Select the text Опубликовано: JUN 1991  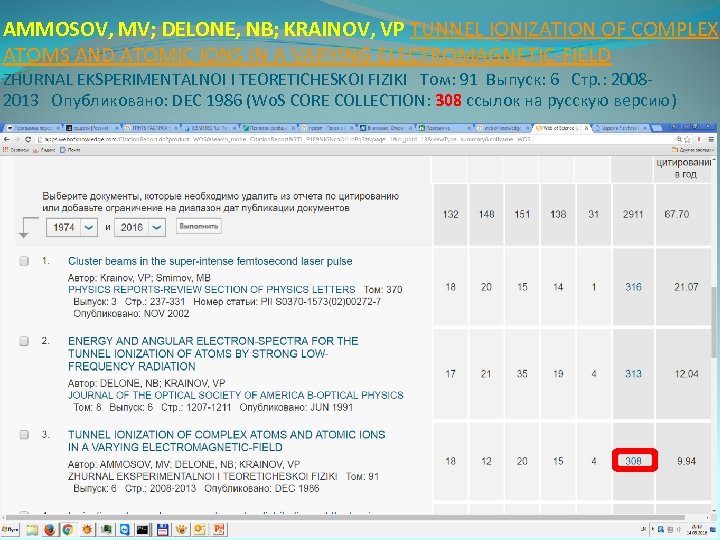[x=296, y=407]
